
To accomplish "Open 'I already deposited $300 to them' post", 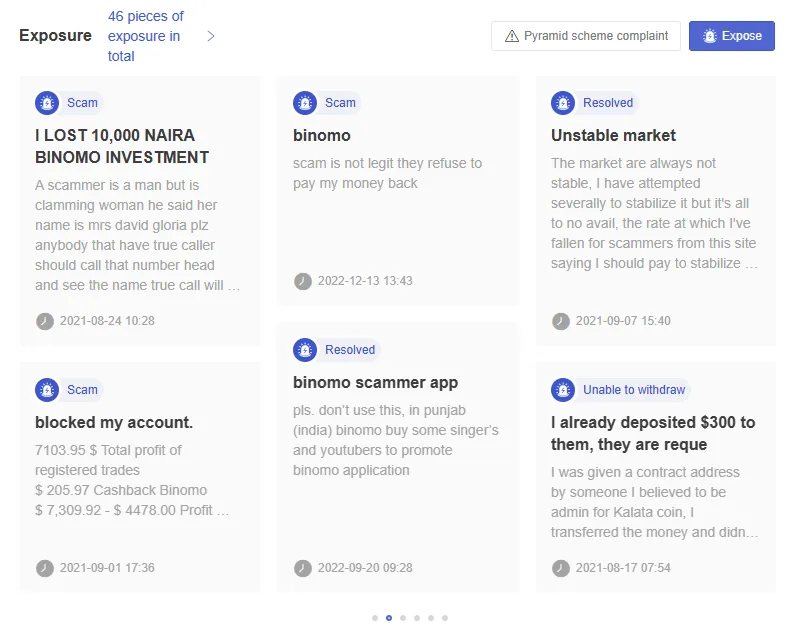I will coord(653,433).
